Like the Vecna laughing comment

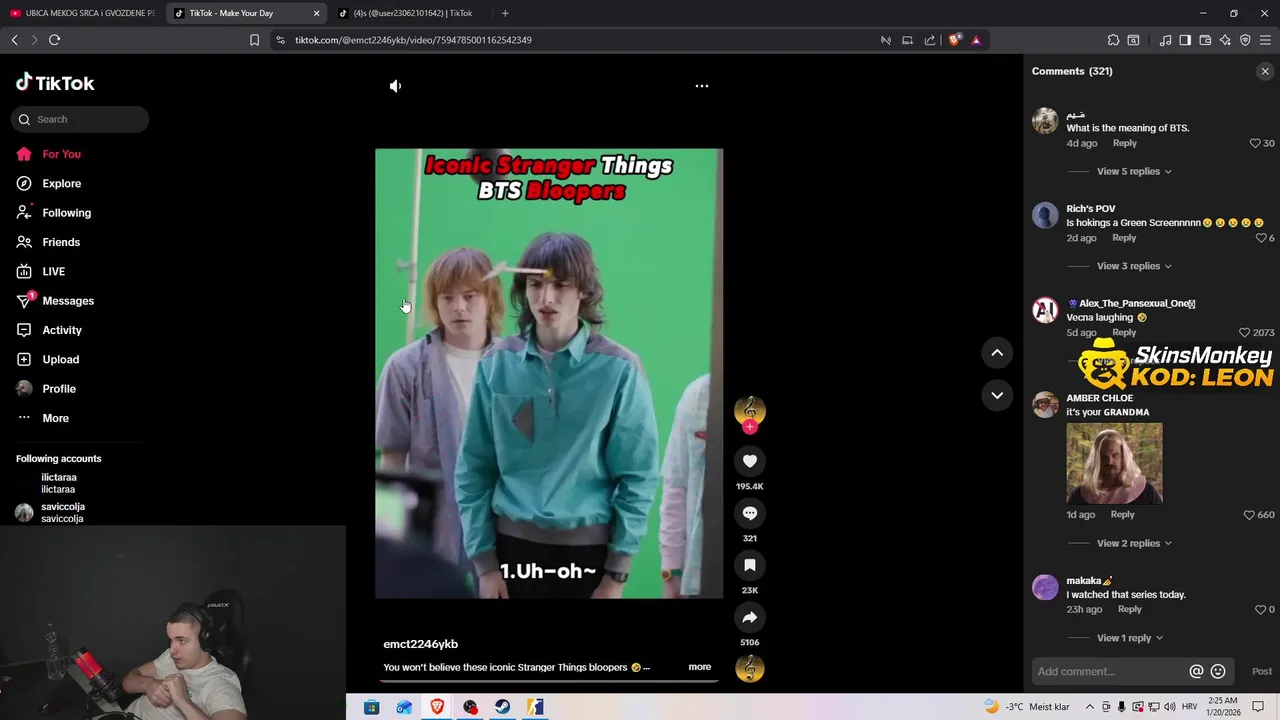point(1244,332)
